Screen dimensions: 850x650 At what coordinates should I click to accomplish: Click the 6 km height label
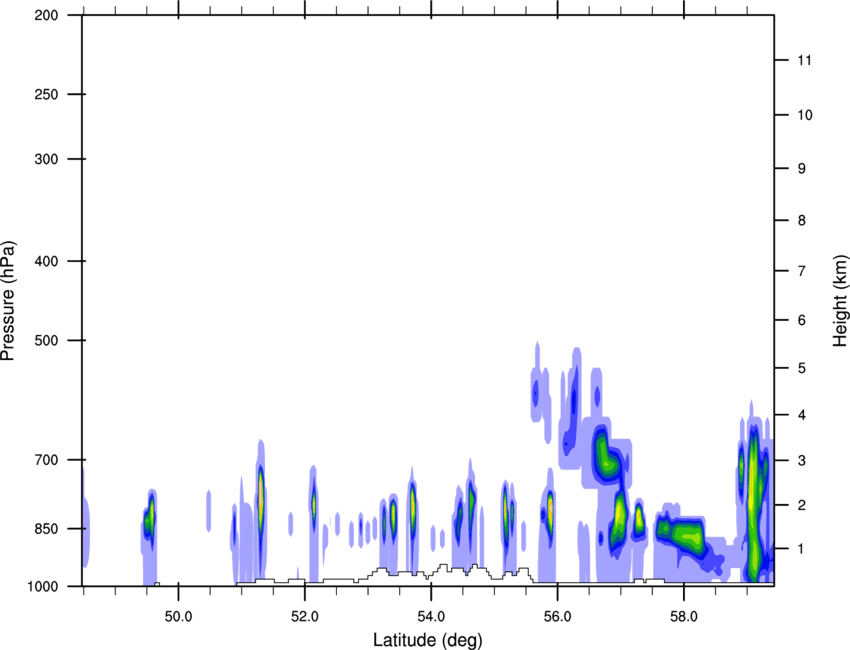click(x=802, y=320)
